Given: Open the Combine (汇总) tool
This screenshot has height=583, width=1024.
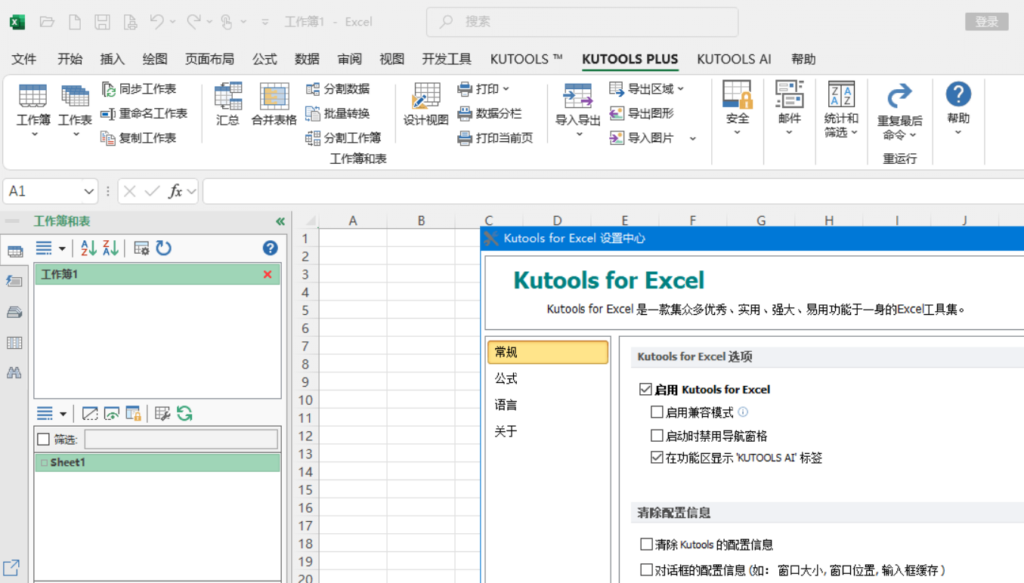Looking at the screenshot, I should point(228,104).
